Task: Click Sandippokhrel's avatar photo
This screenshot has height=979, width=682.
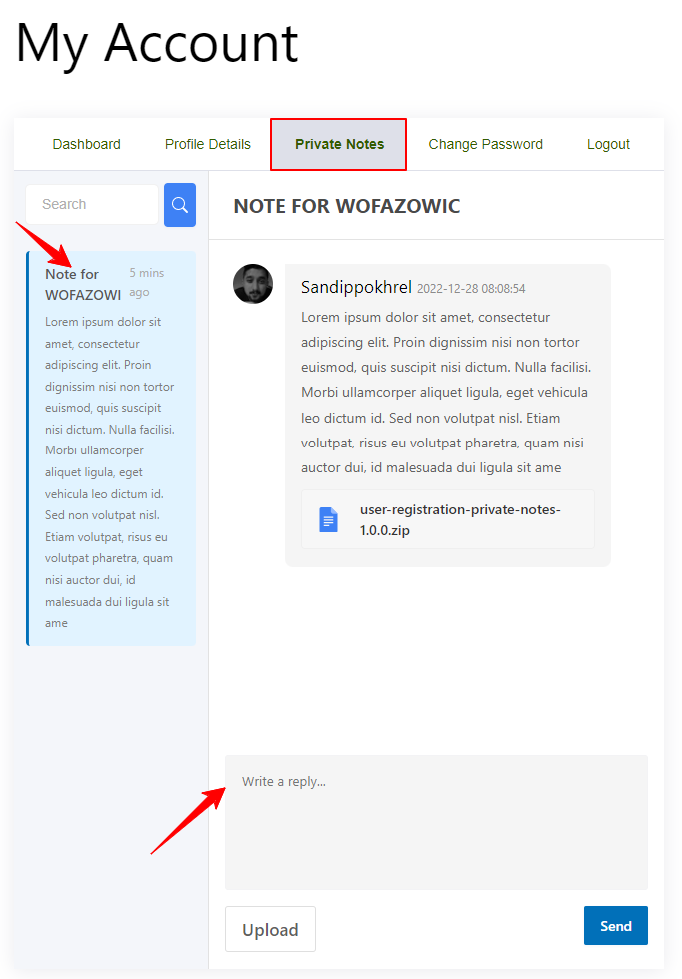Action: coord(253,284)
